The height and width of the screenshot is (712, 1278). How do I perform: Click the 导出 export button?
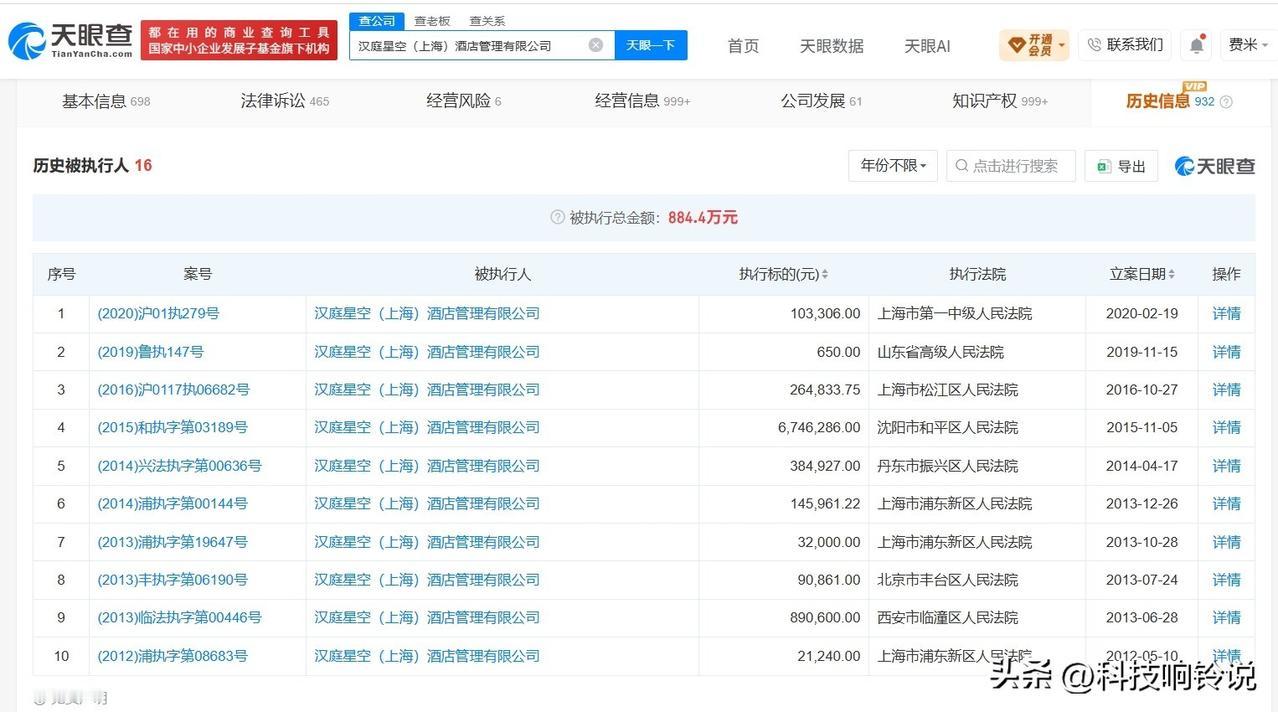click(1121, 166)
